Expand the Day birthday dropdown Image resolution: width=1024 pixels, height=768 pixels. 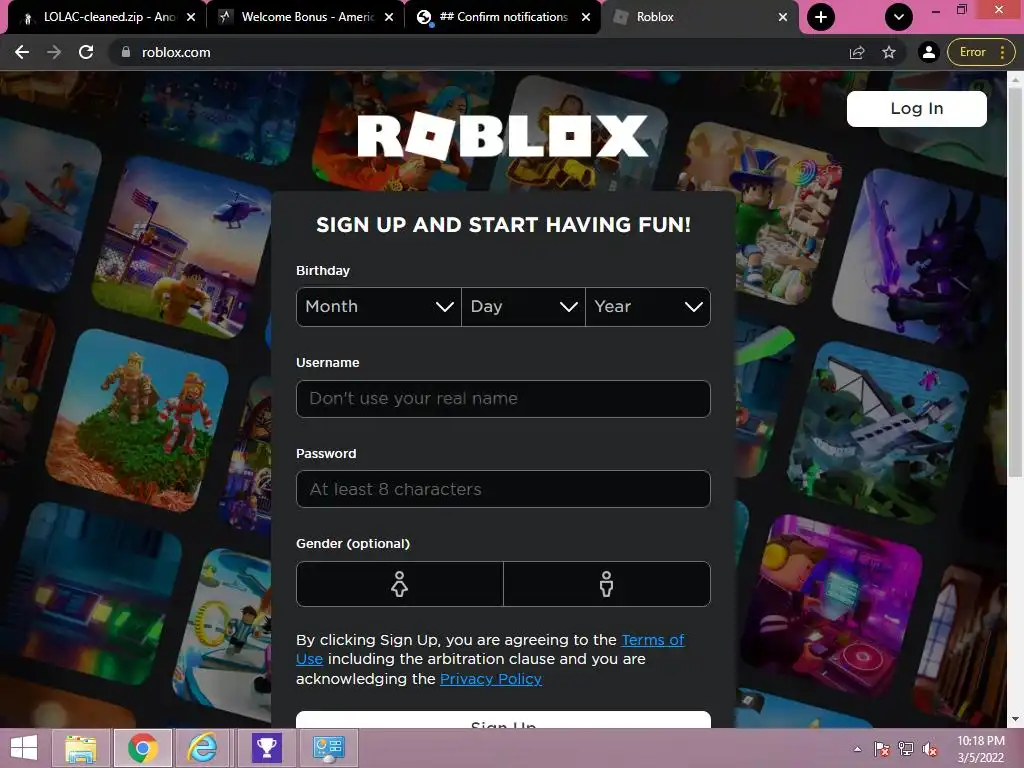[x=523, y=307]
